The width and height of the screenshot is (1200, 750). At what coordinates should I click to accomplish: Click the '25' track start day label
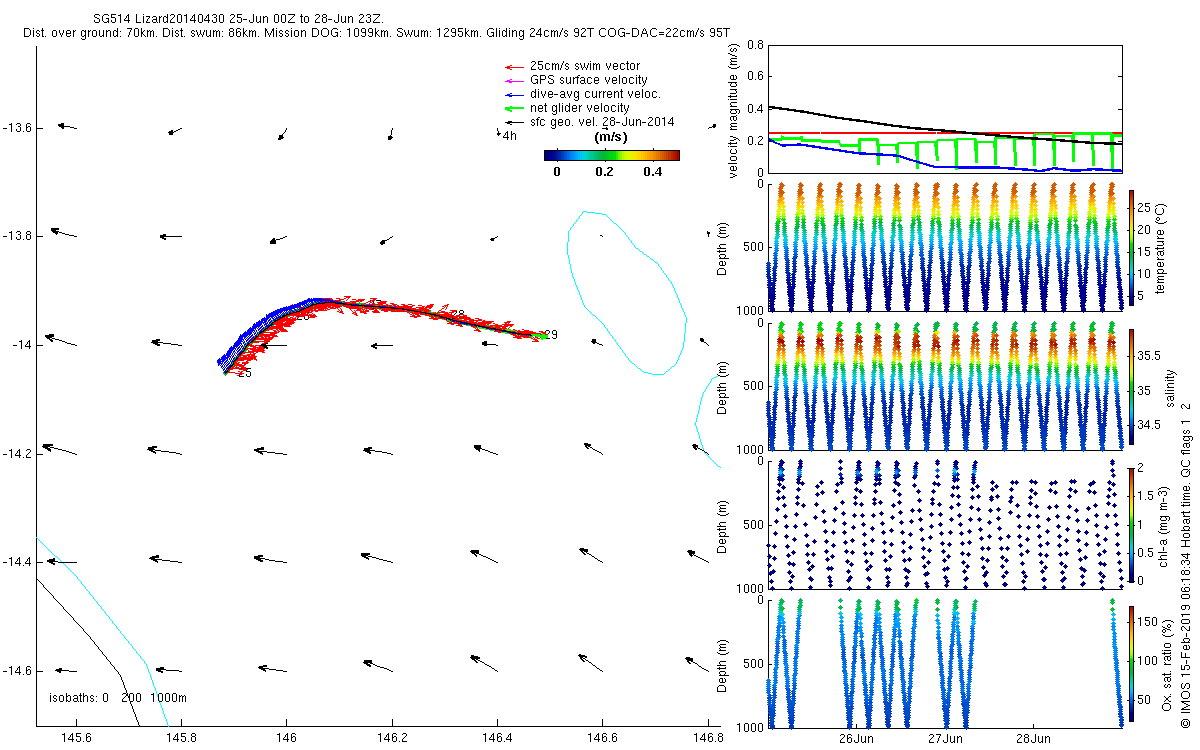click(244, 373)
